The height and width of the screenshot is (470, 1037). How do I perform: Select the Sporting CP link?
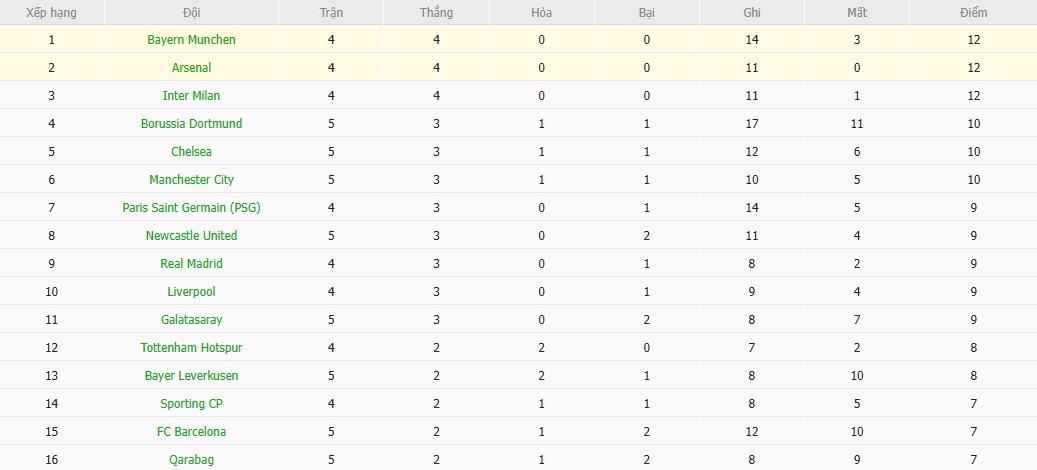click(x=191, y=404)
